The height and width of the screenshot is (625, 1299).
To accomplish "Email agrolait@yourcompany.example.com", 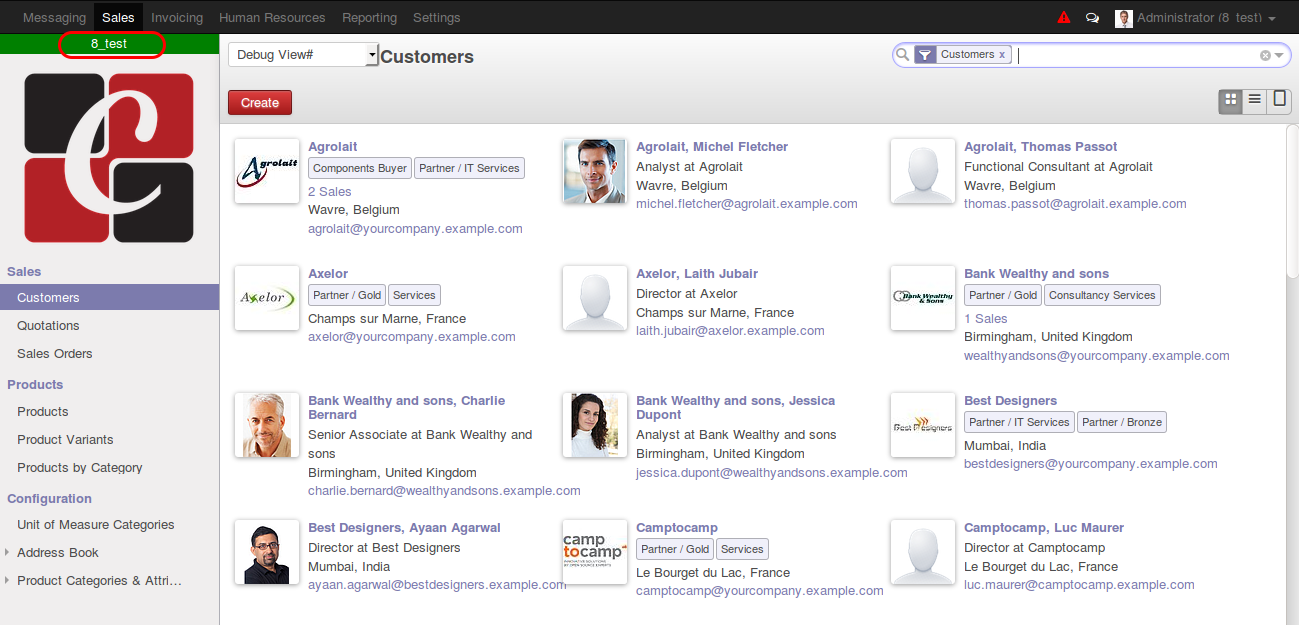I will click(415, 228).
